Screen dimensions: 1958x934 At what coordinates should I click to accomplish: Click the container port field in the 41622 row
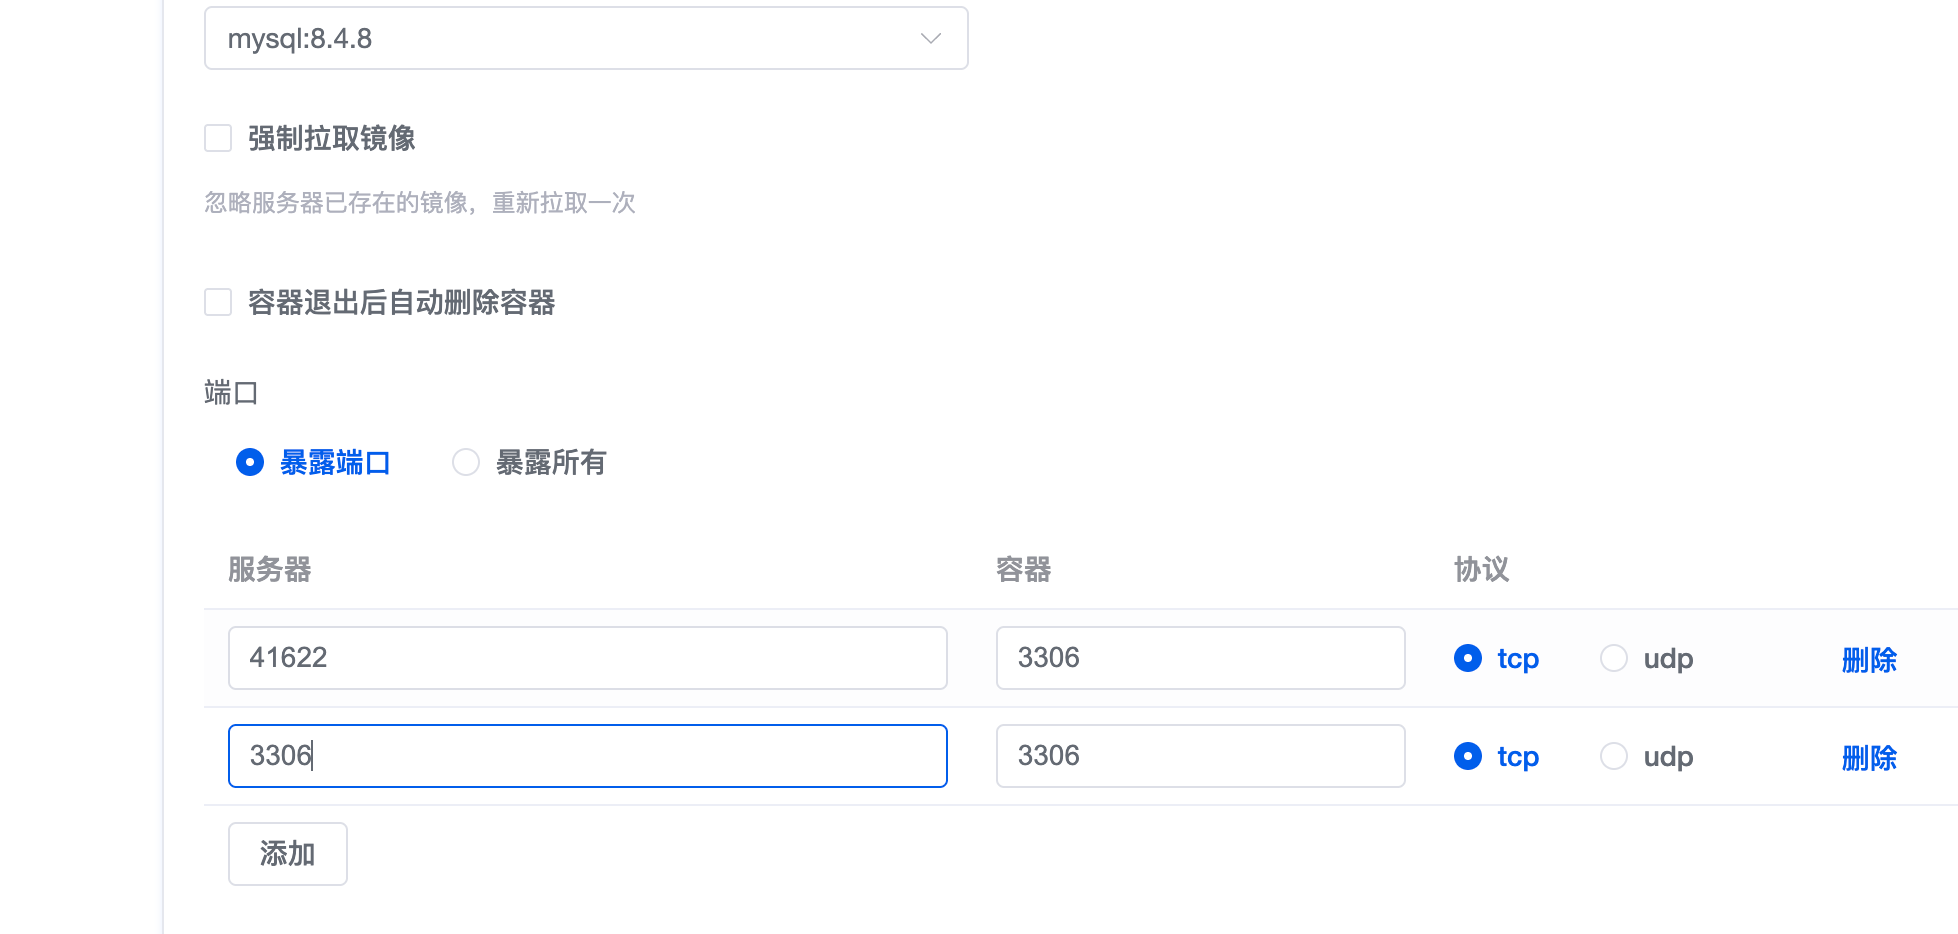pyautogui.click(x=1200, y=658)
